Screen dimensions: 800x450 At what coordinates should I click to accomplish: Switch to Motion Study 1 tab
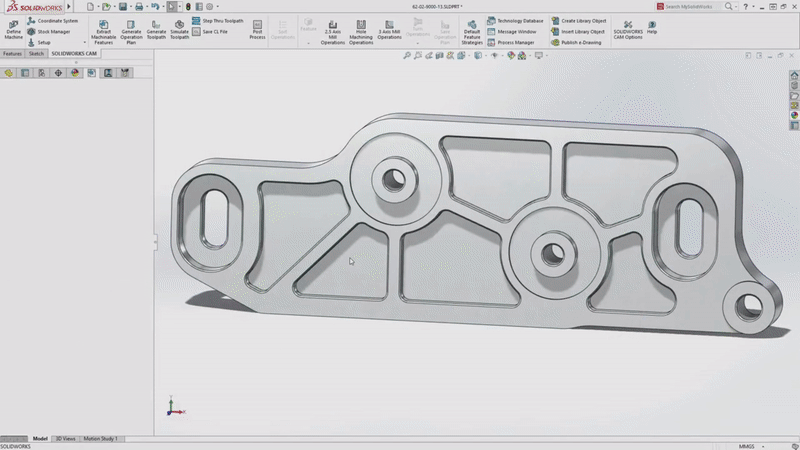tap(100, 438)
